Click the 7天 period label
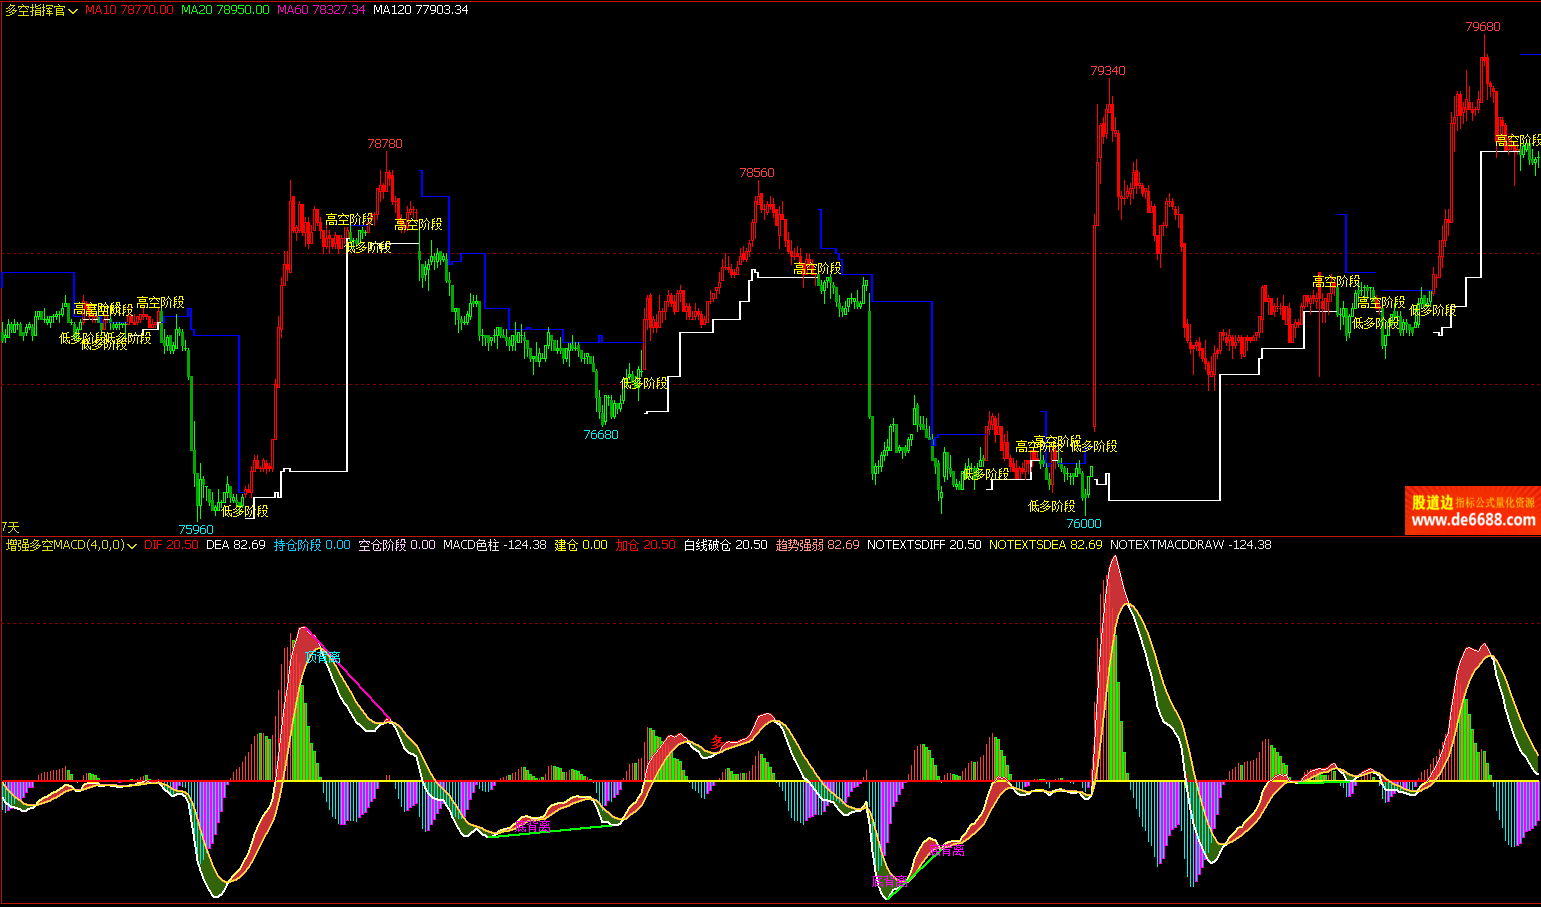Screen dimensions: 1541x907 [10, 527]
